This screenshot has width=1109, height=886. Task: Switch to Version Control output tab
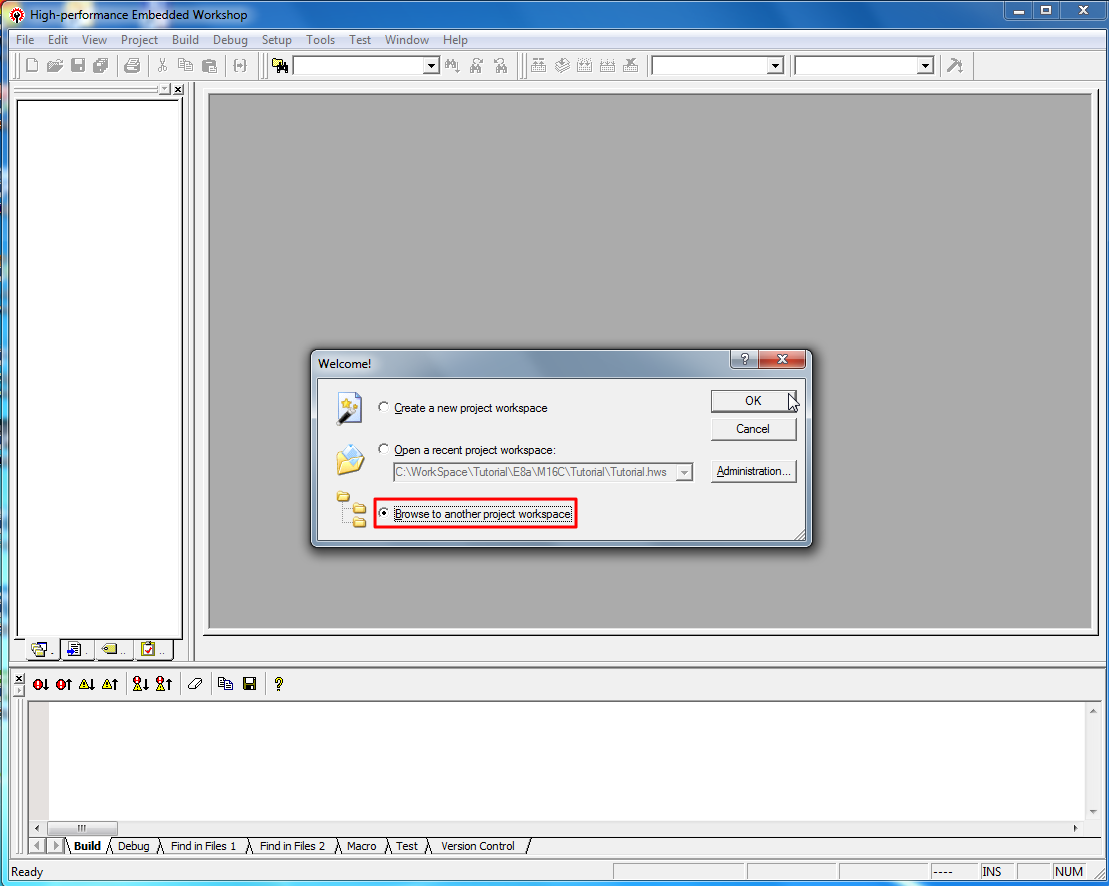tap(477, 846)
